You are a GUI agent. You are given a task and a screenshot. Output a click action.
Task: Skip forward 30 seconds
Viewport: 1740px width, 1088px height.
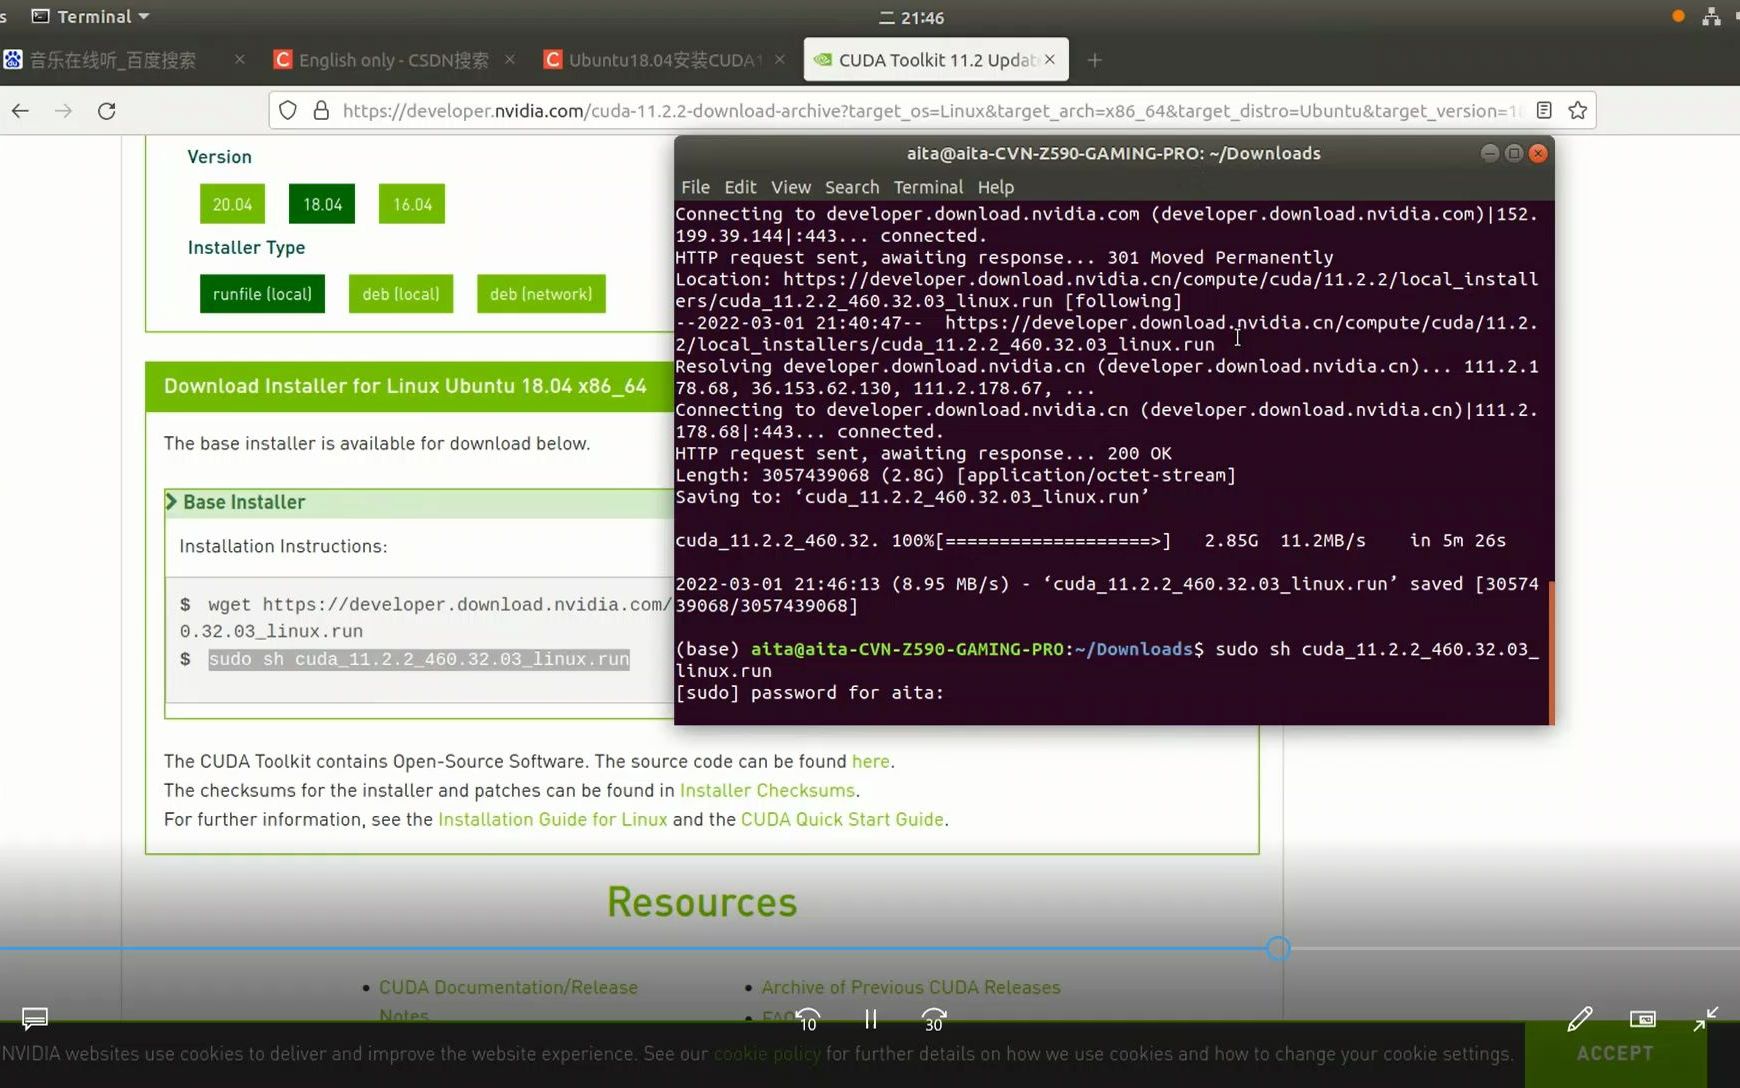934,1020
